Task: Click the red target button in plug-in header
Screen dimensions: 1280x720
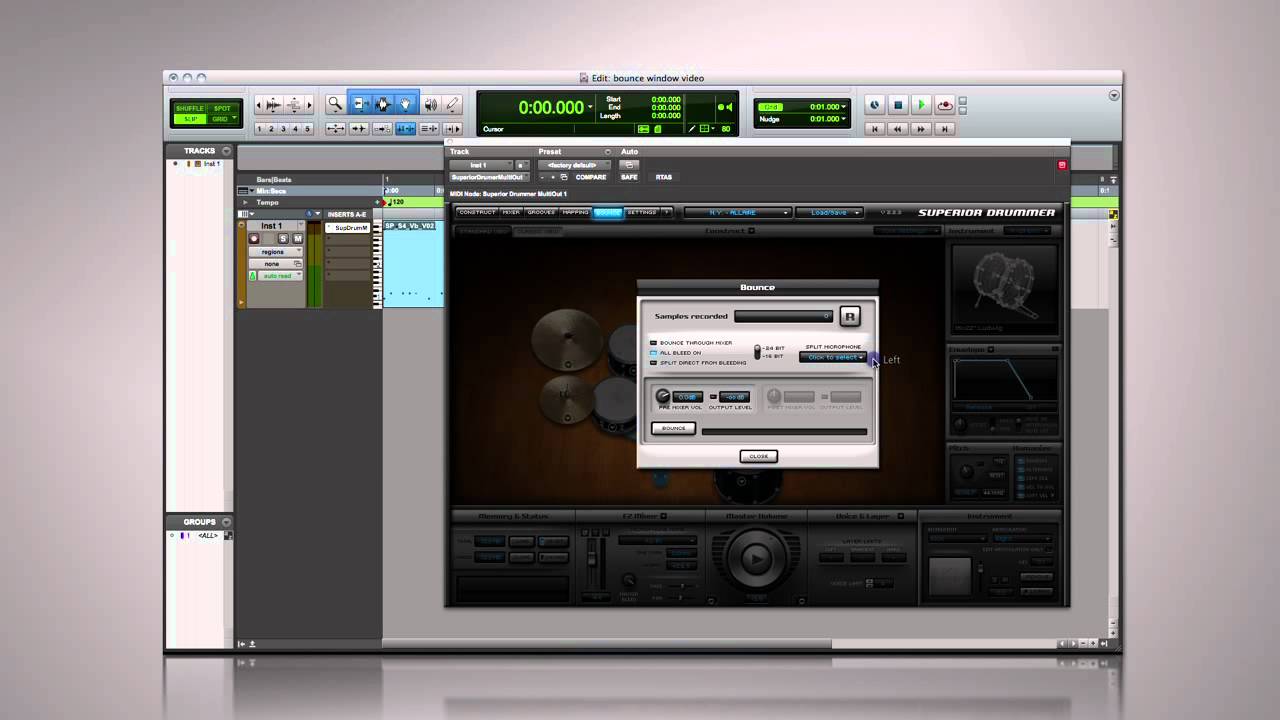Action: pos(1063,165)
